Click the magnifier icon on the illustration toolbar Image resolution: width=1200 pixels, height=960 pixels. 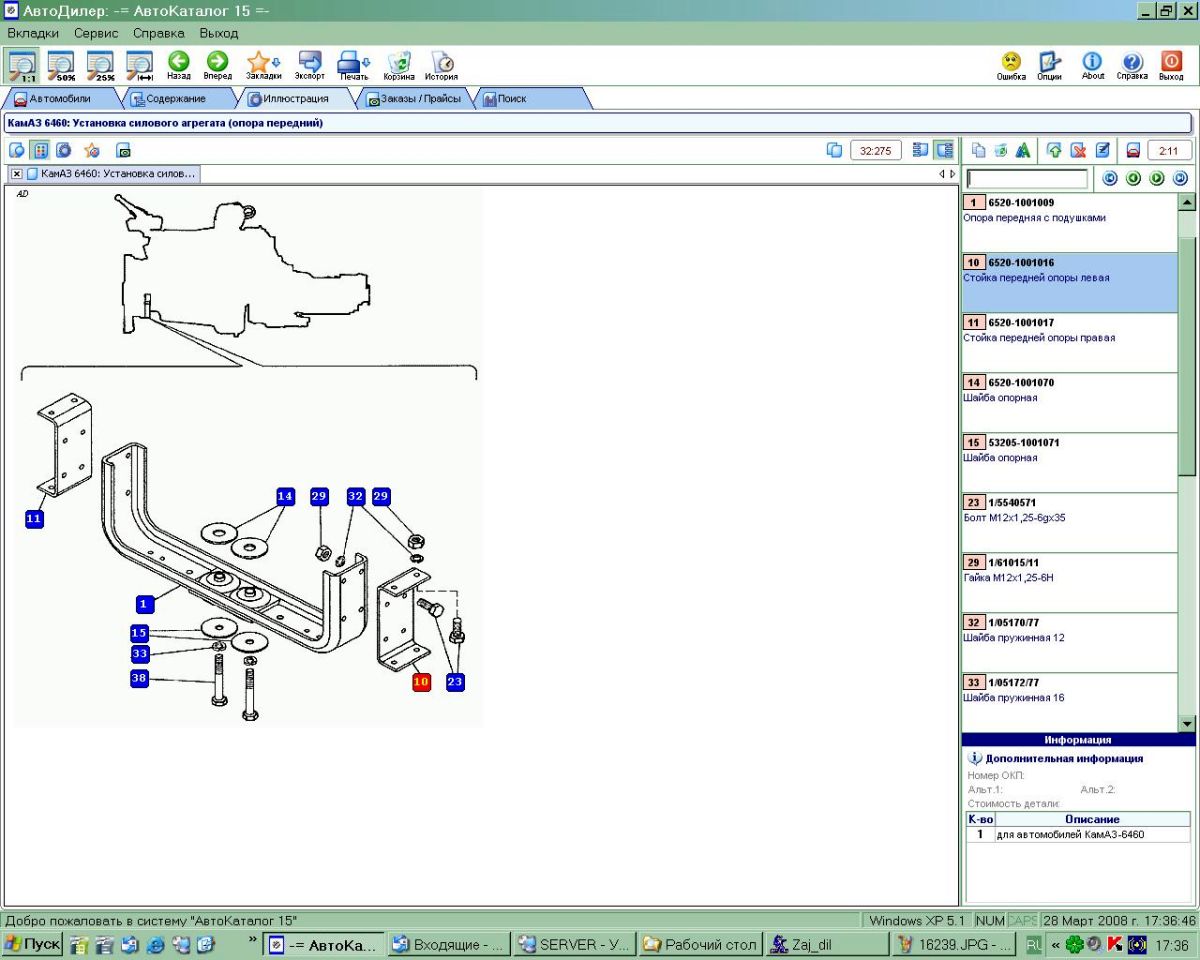(17, 150)
